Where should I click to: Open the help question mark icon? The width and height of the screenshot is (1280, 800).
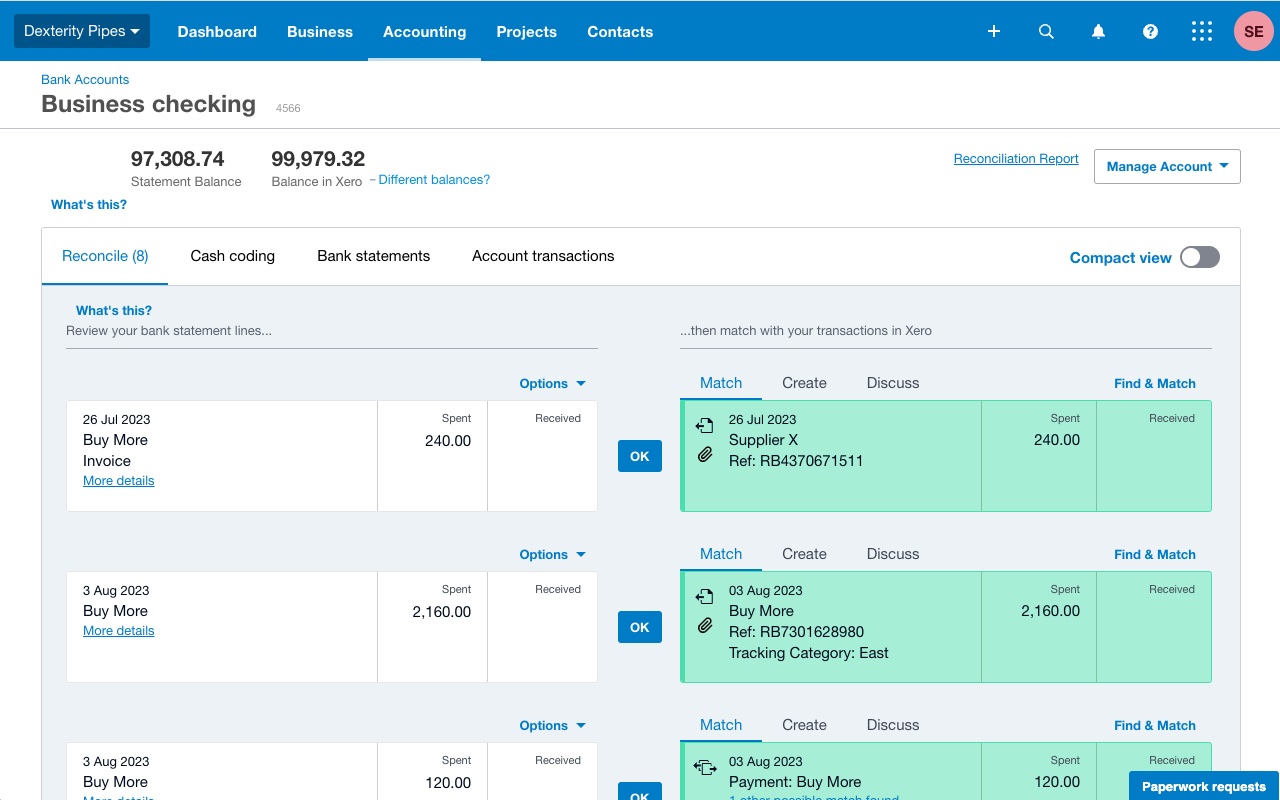[1150, 31]
